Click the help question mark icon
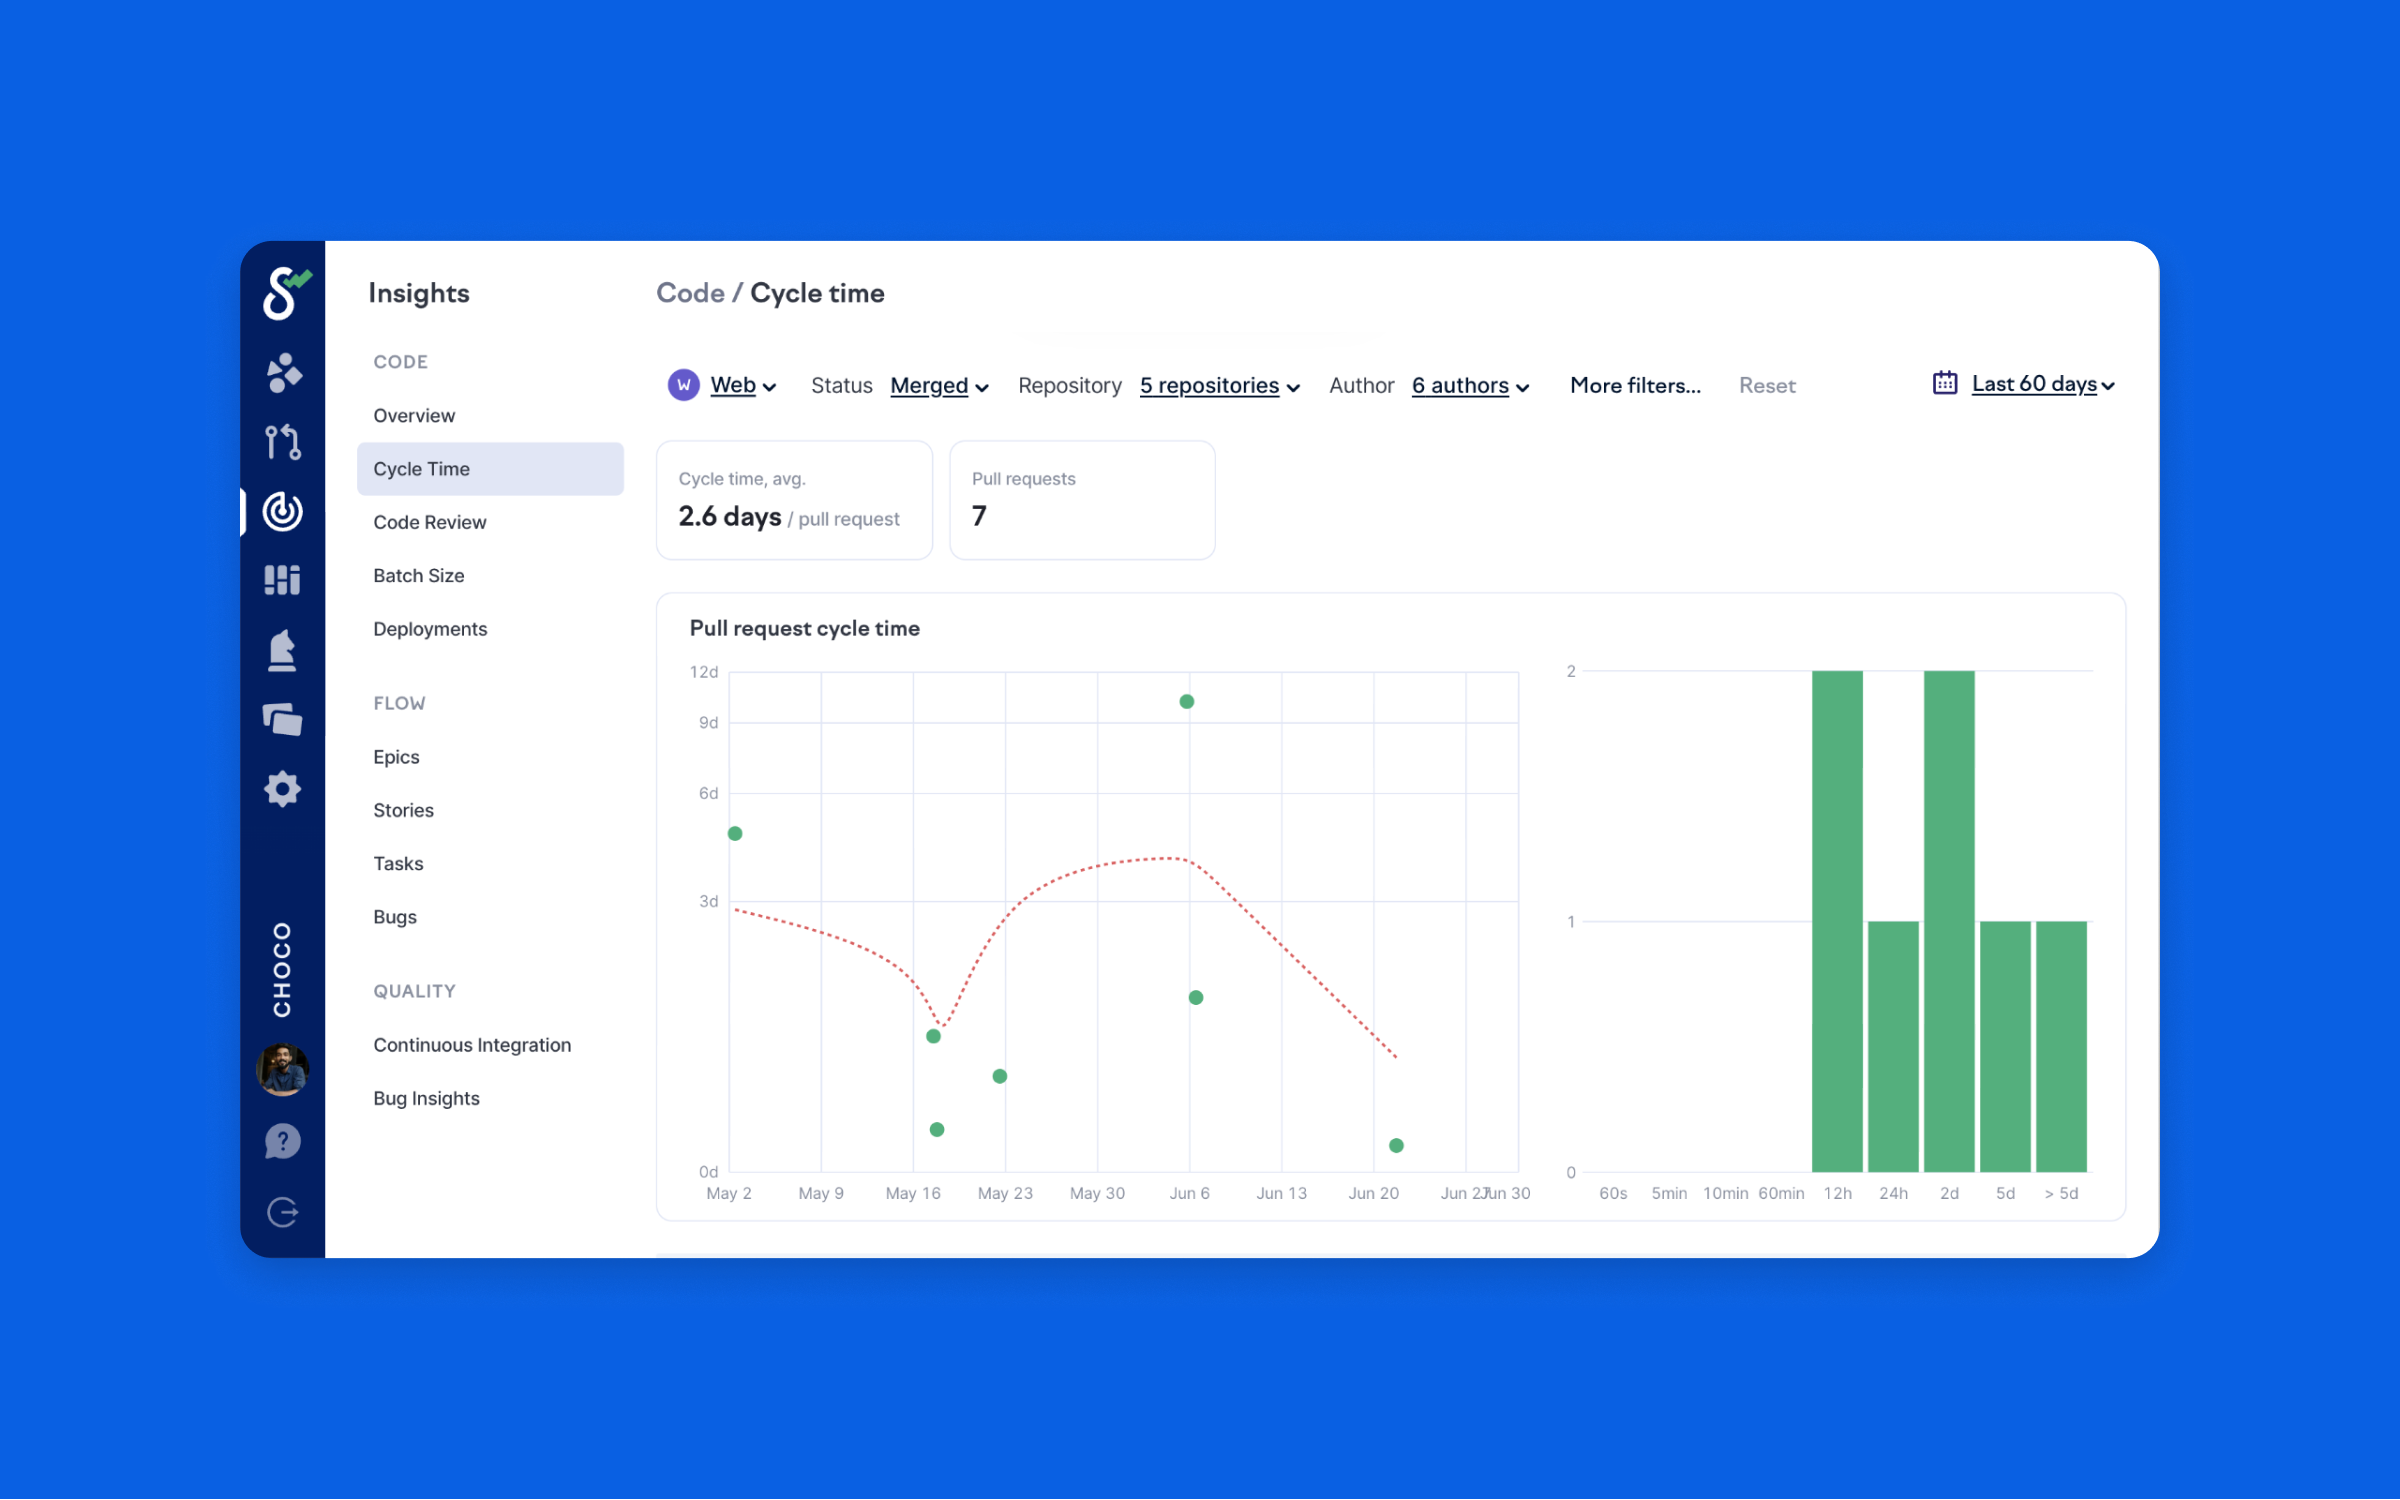 point(283,1141)
